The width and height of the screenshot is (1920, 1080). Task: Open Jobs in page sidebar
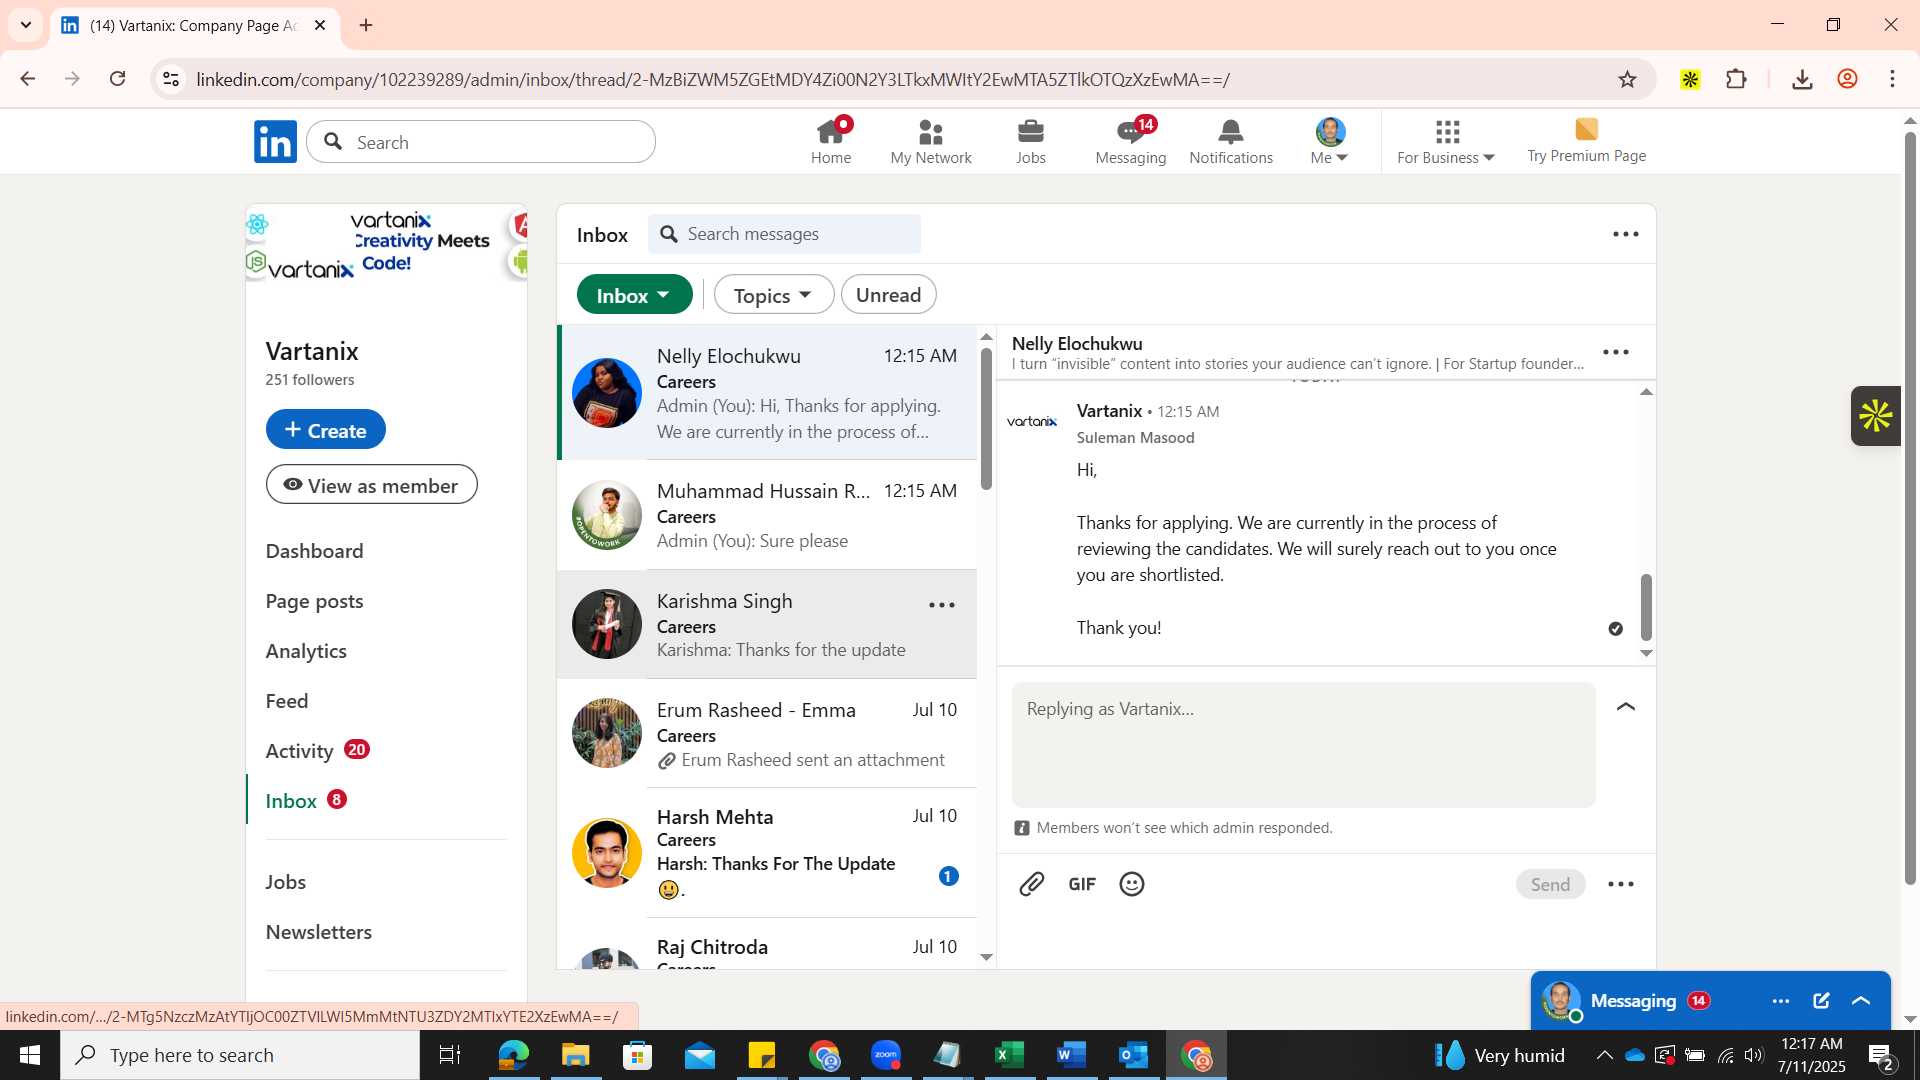(x=286, y=882)
